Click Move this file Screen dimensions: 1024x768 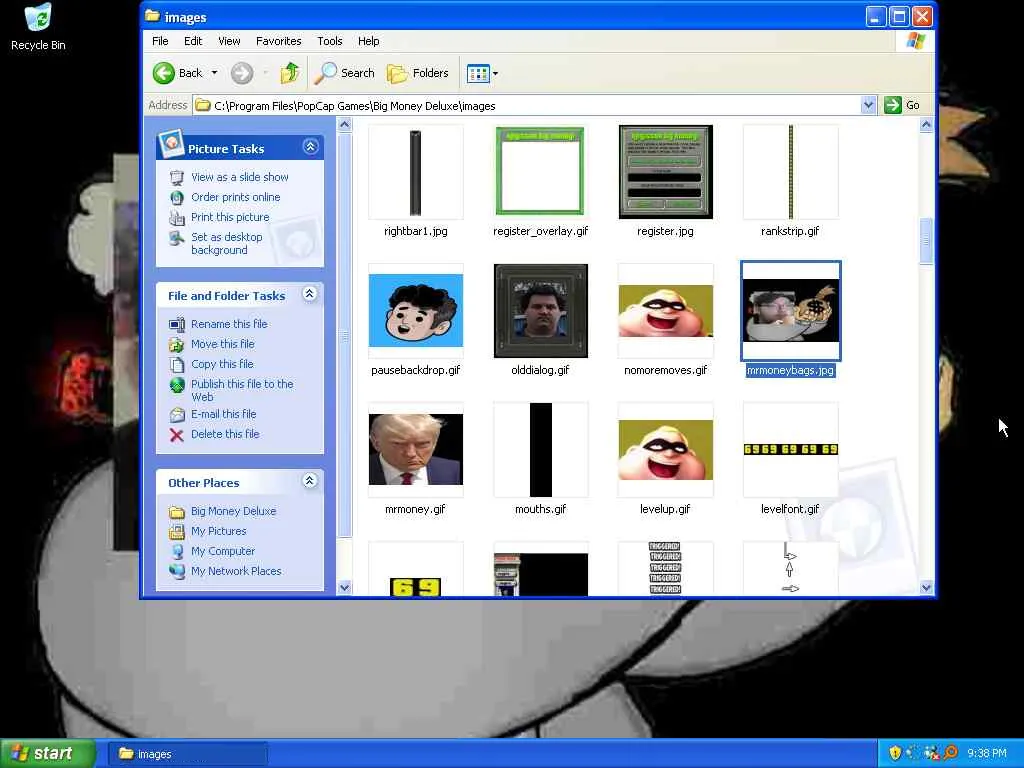click(x=223, y=344)
